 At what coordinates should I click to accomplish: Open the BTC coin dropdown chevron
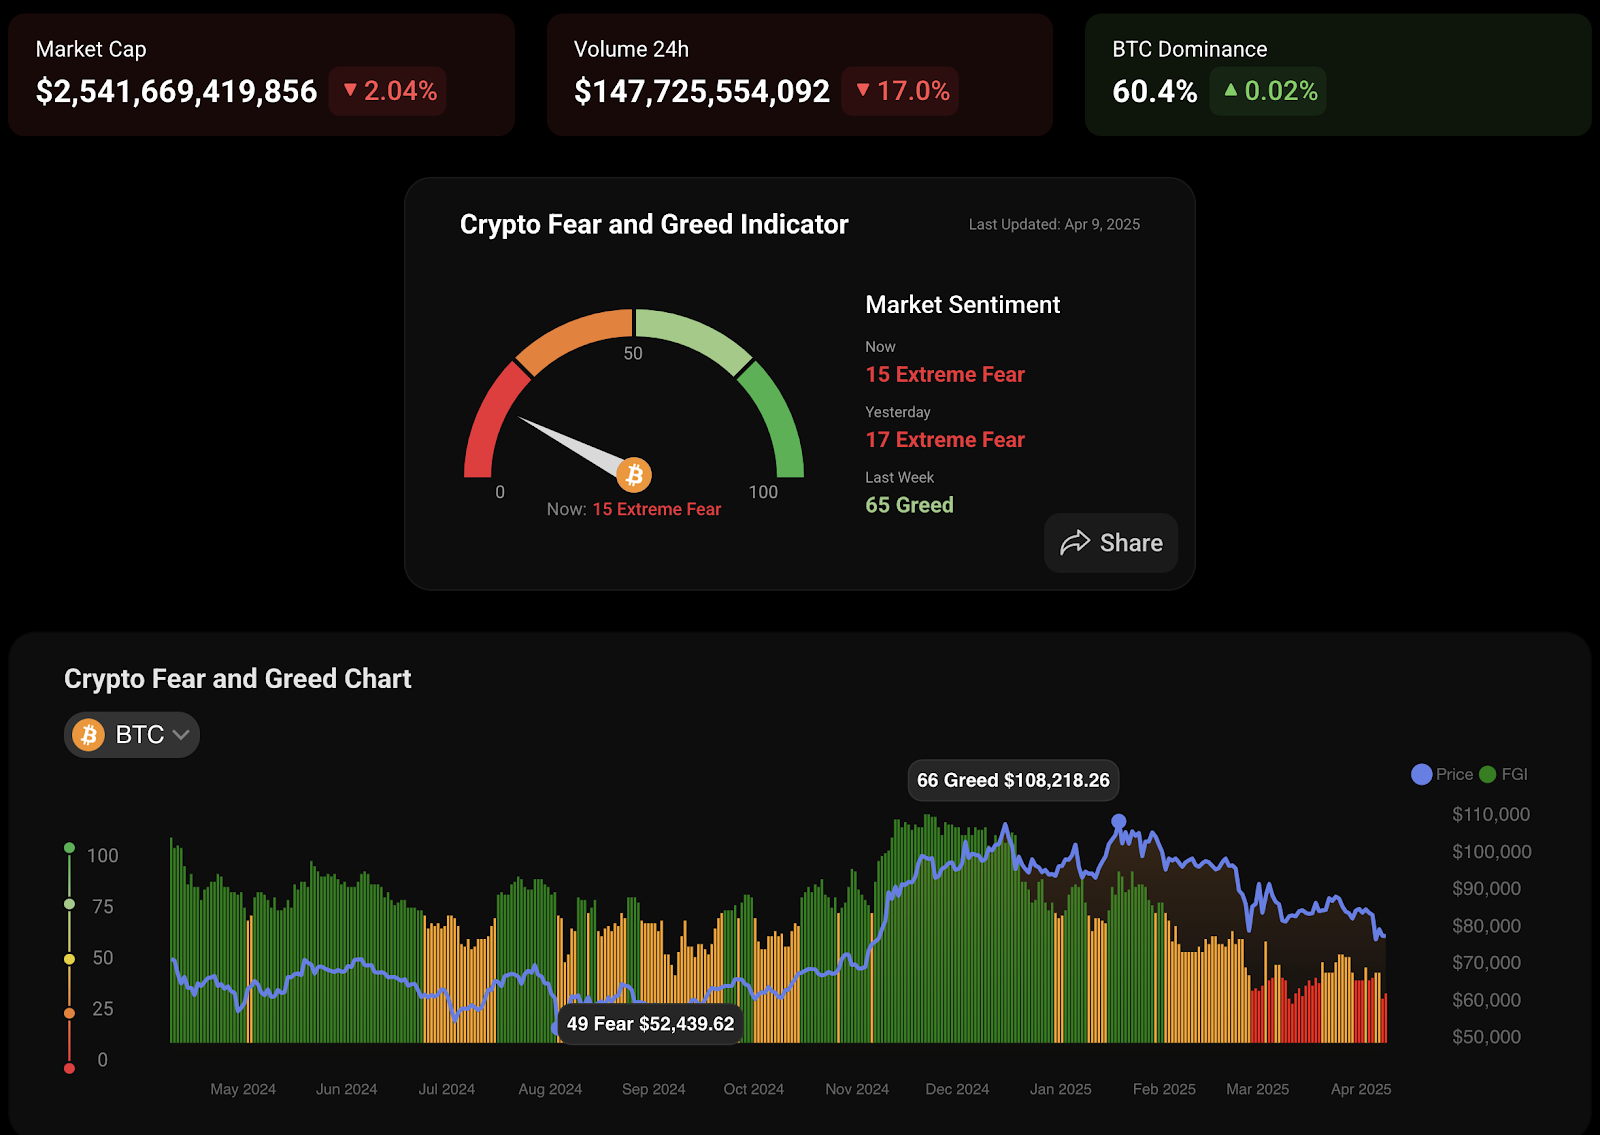[x=181, y=735]
